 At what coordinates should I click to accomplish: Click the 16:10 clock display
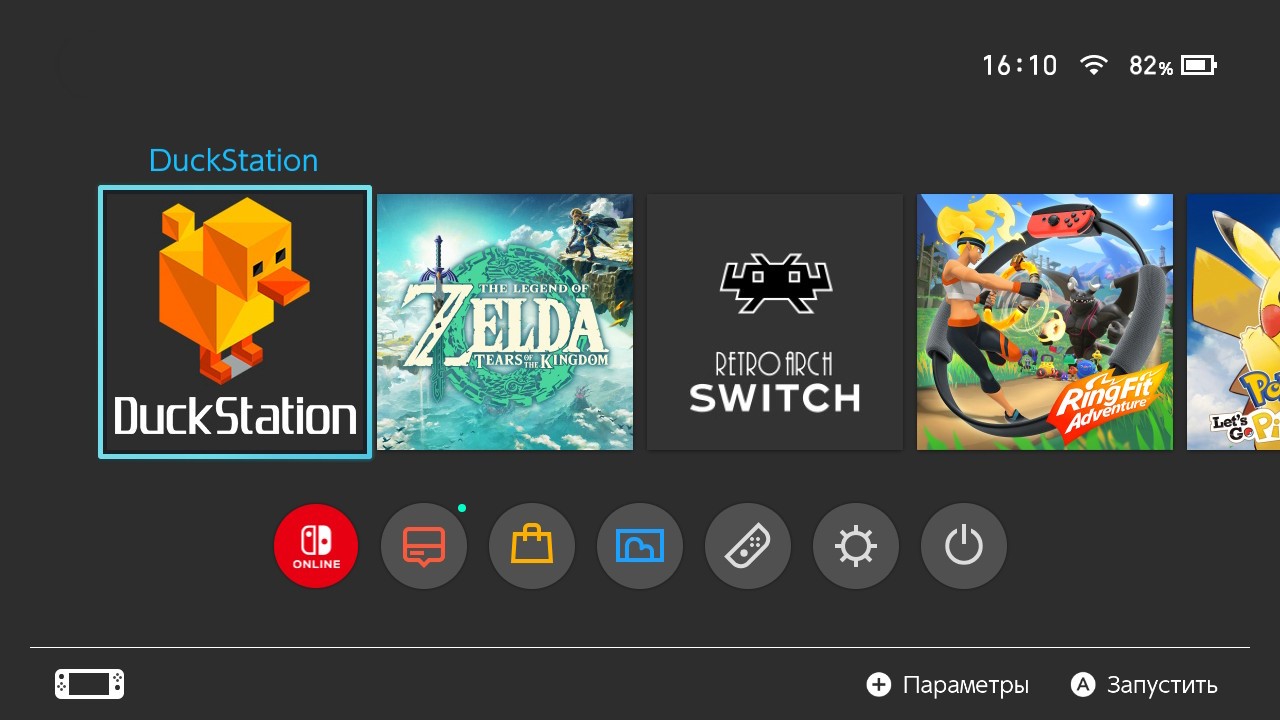click(1019, 66)
